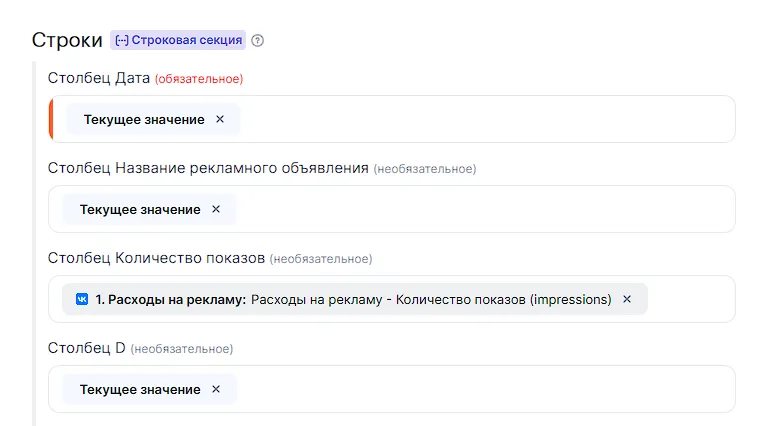
Task: Focus the Столбец D input field
Action: (x=480, y=389)
